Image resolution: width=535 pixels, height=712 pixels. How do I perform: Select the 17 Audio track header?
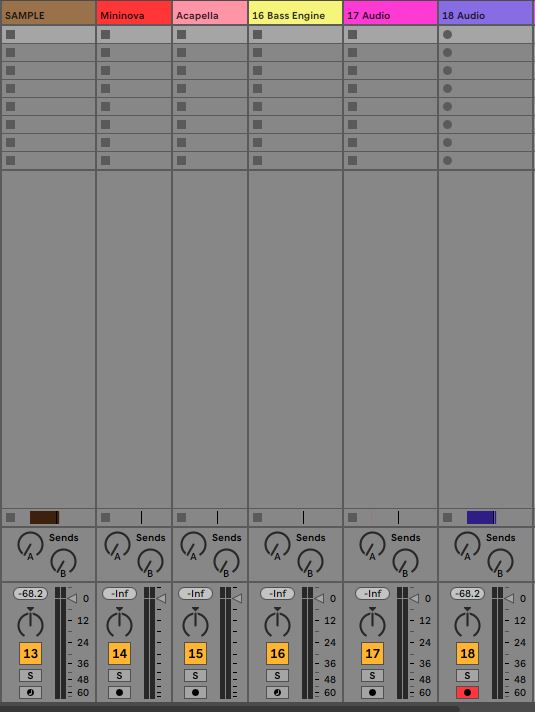coord(391,15)
